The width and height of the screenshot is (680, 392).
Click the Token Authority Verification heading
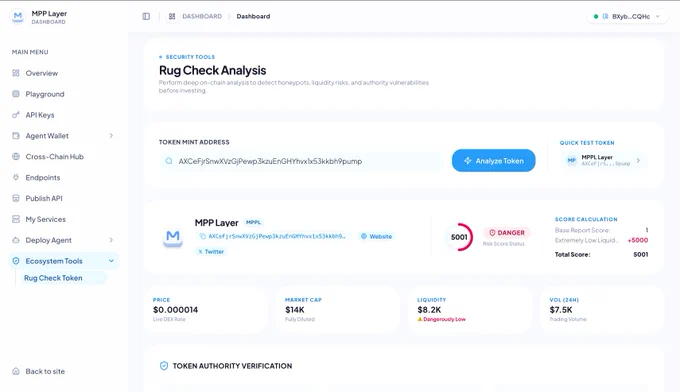(x=232, y=366)
